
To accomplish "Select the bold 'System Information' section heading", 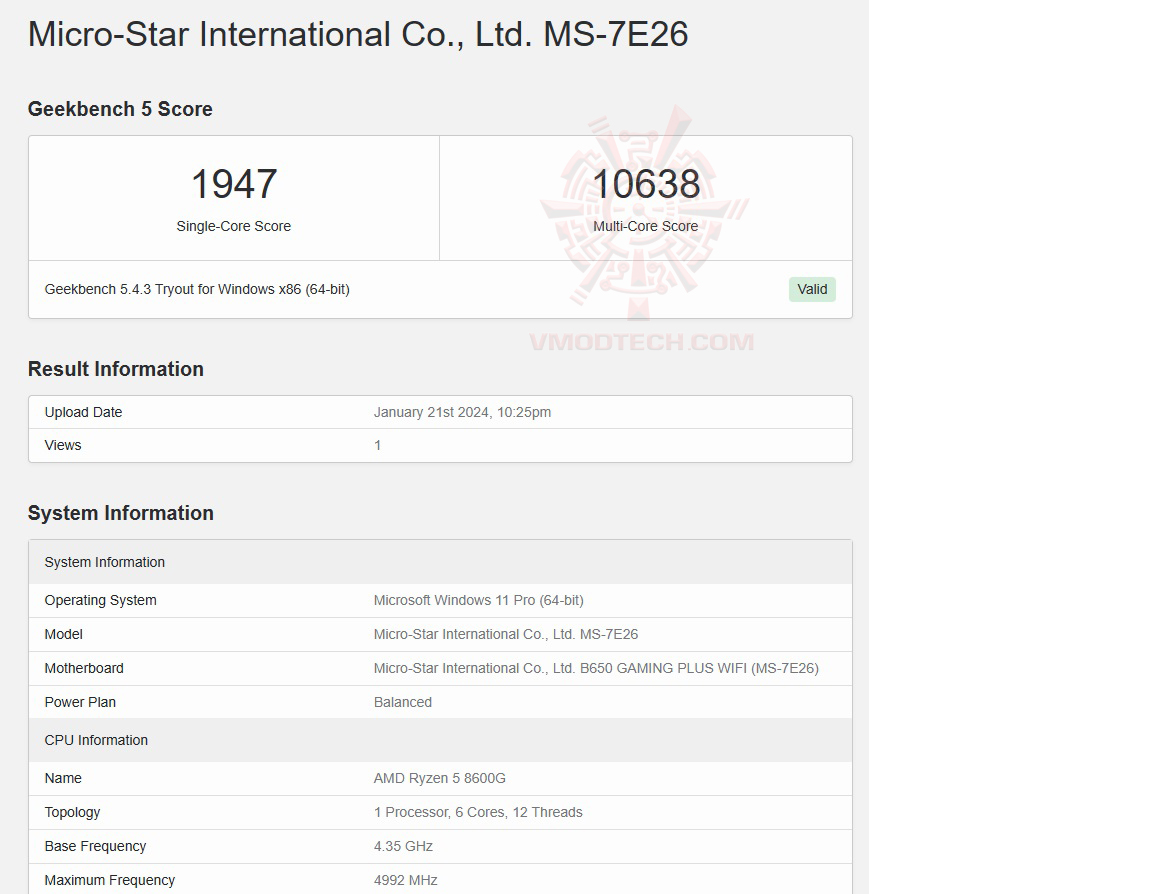I will click(x=120, y=513).
